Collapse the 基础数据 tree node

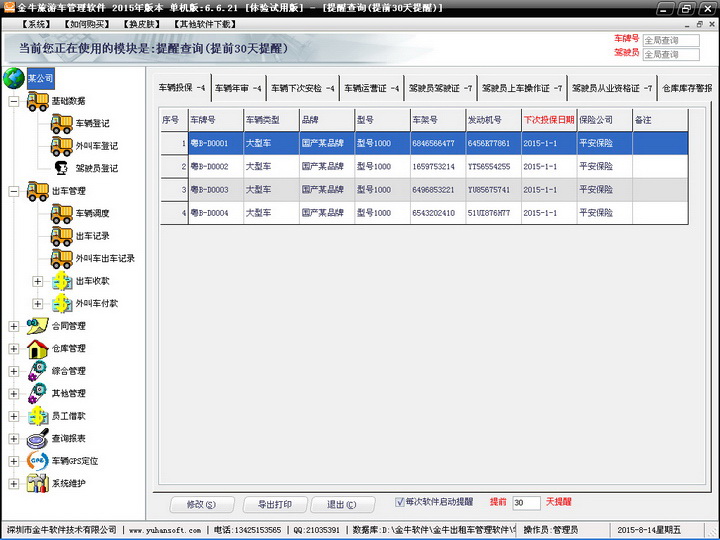(x=14, y=101)
